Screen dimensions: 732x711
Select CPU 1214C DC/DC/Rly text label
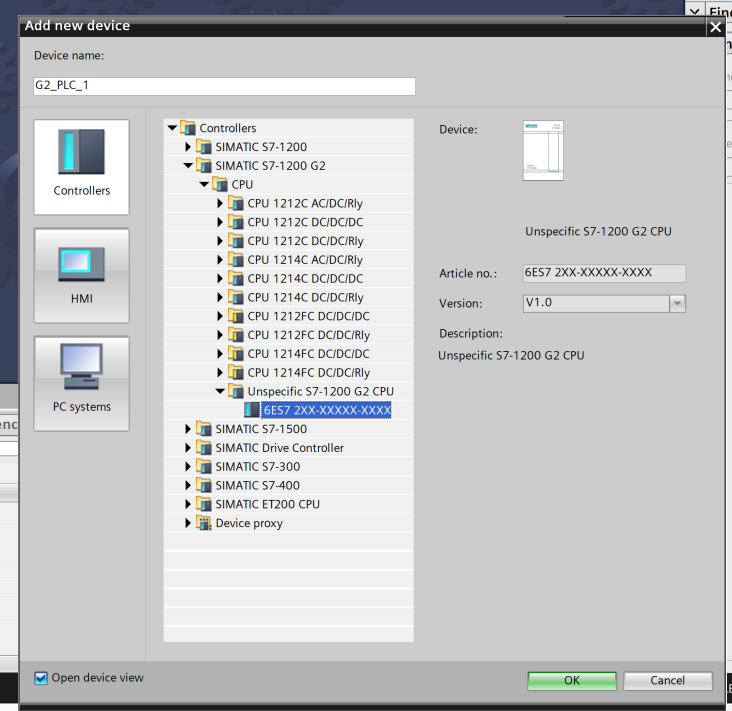(x=305, y=298)
